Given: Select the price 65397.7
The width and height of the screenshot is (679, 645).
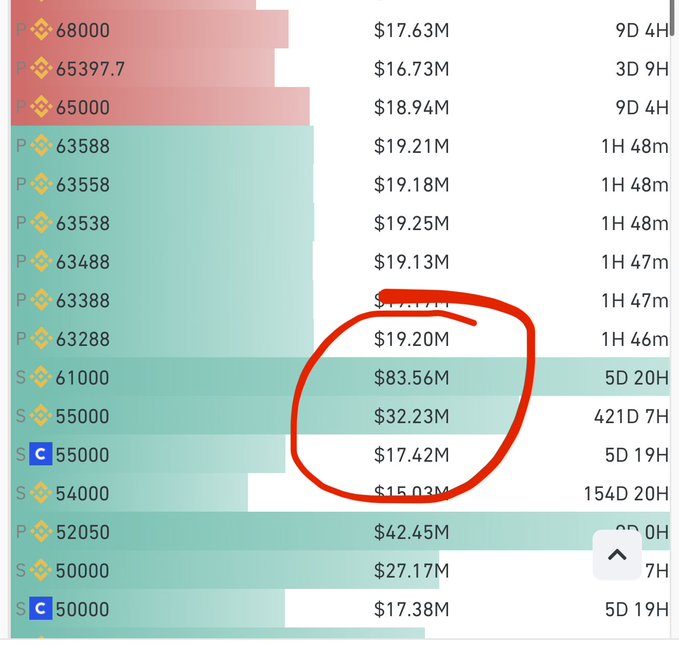Looking at the screenshot, I should click(90, 69).
